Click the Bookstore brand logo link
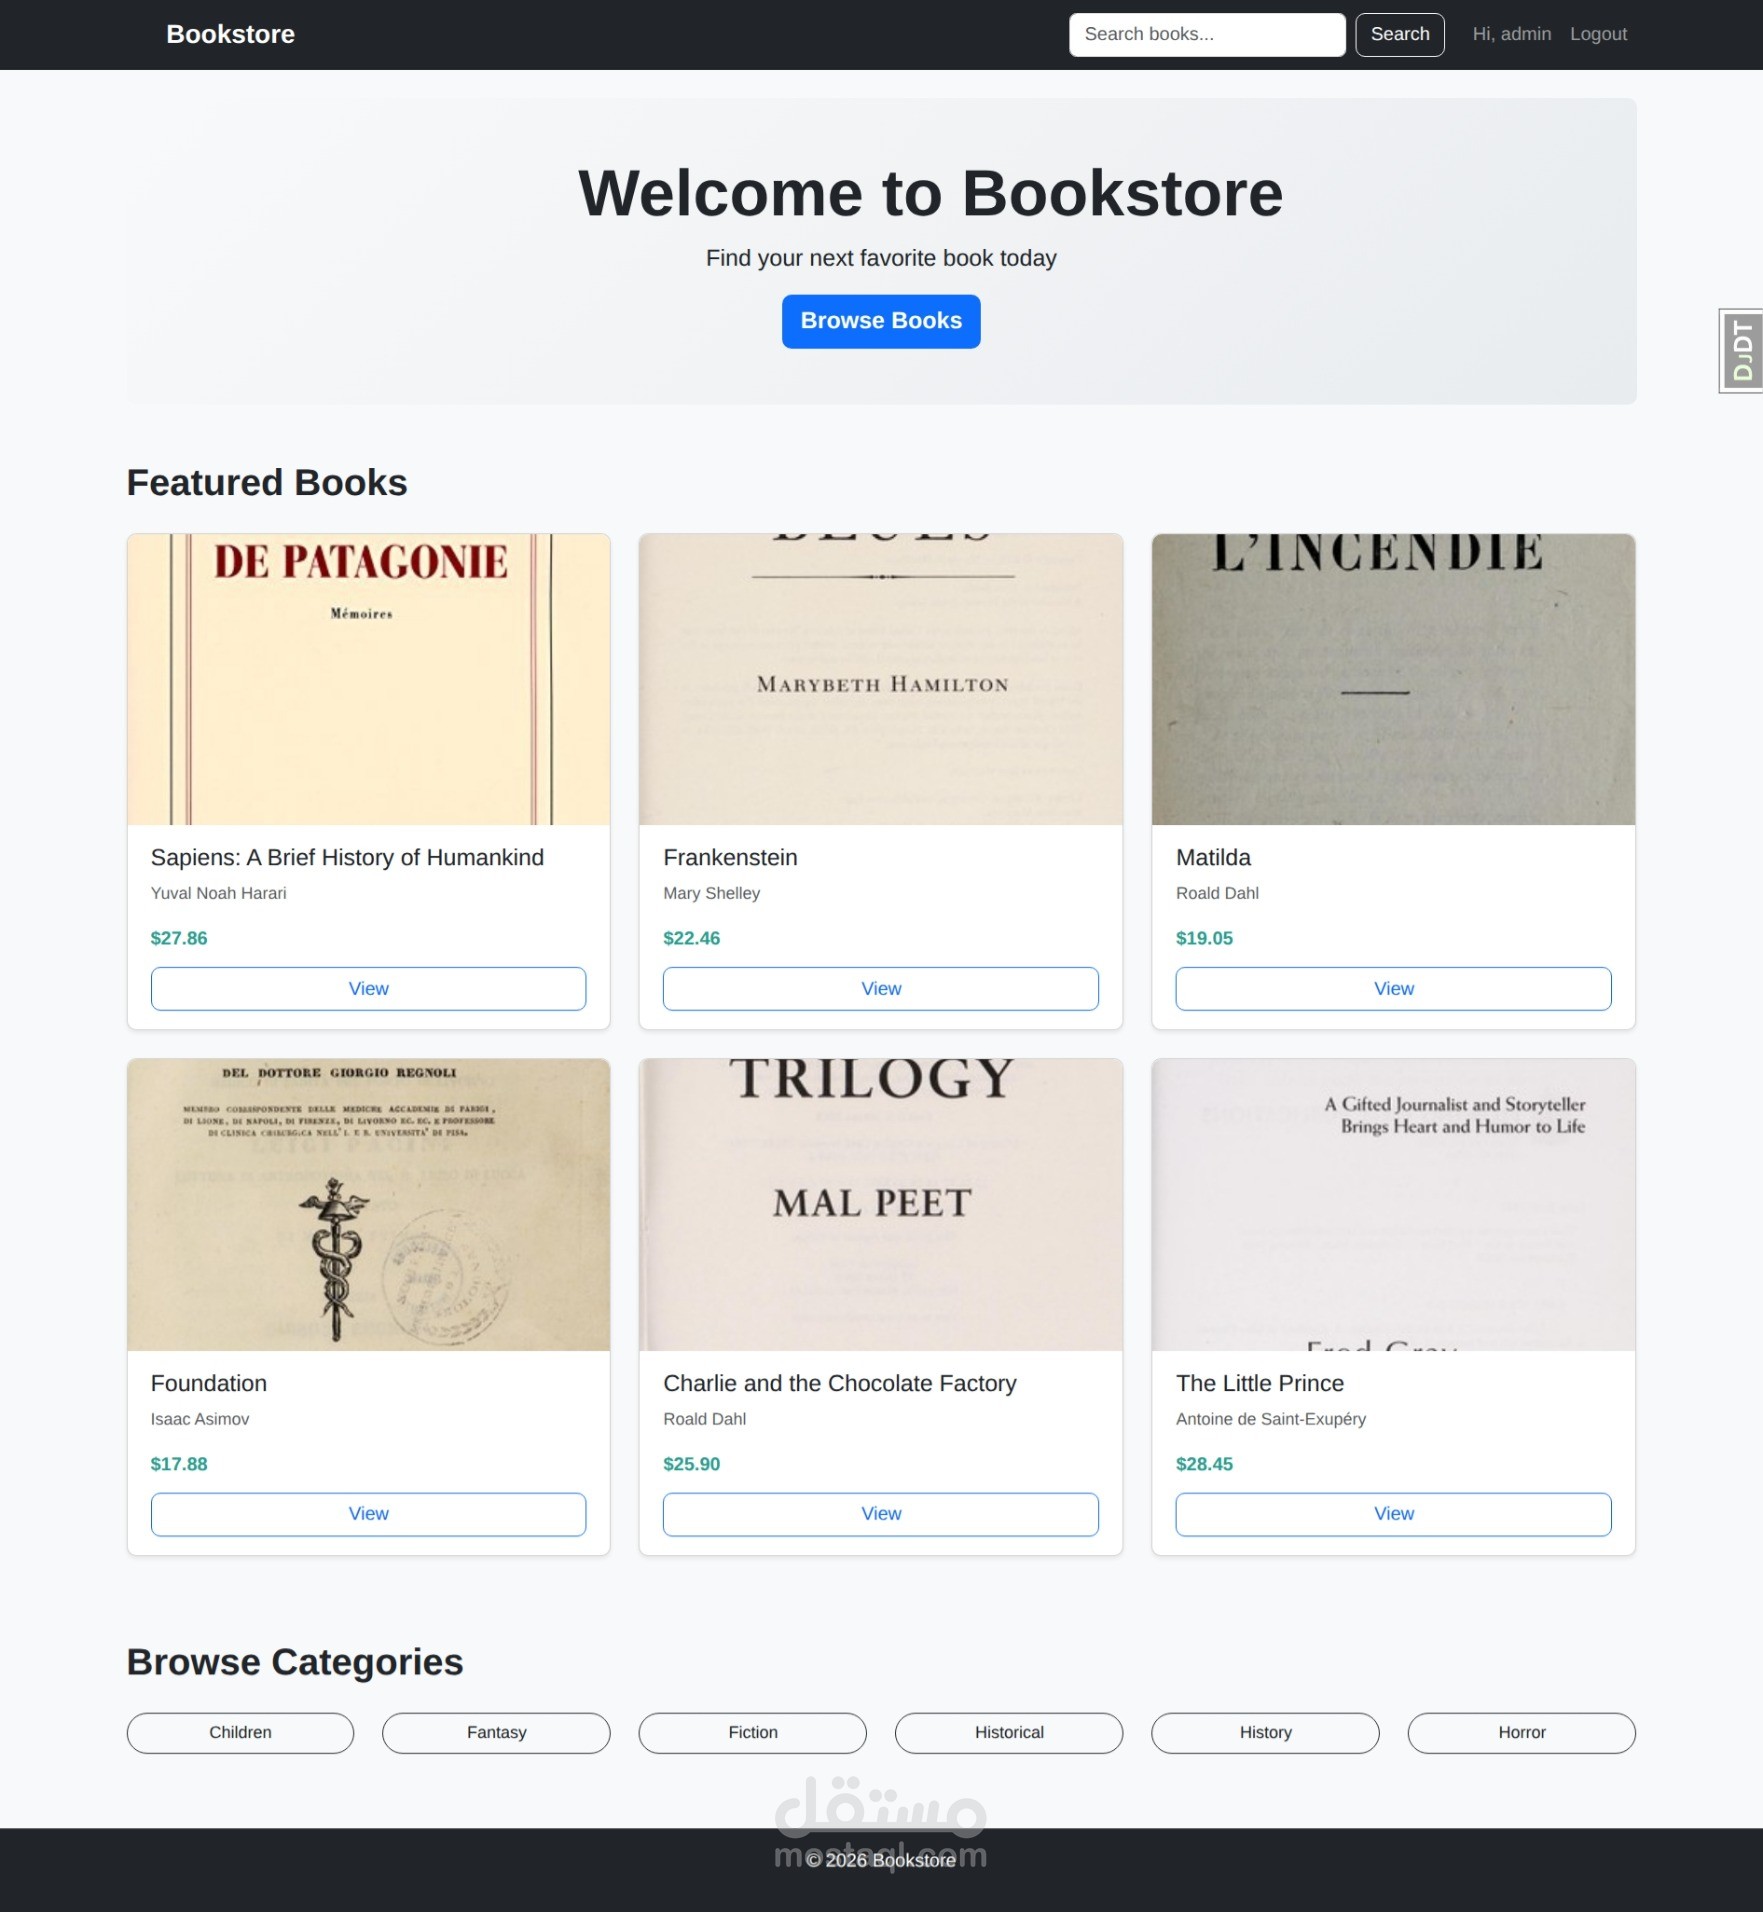Screen dimensions: 1763x1912 point(230,34)
